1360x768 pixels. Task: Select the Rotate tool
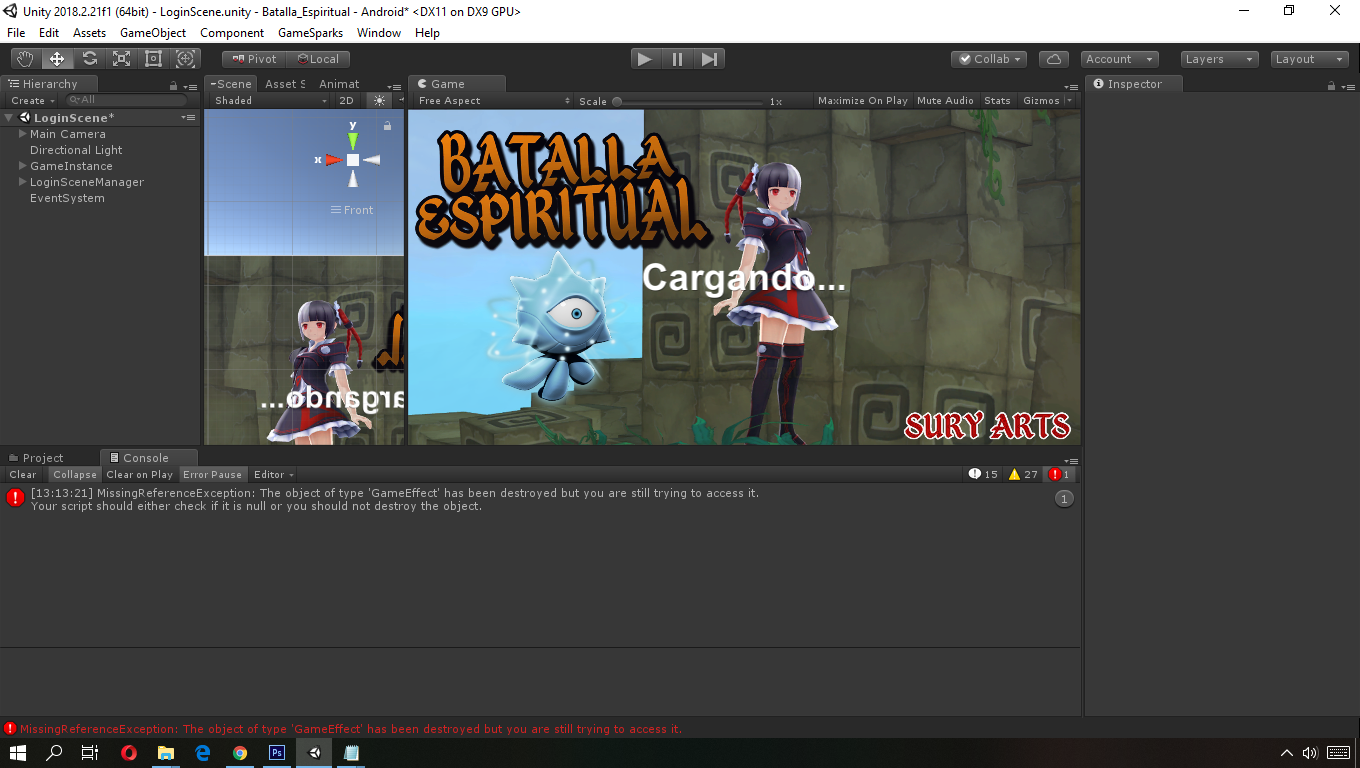click(x=88, y=58)
